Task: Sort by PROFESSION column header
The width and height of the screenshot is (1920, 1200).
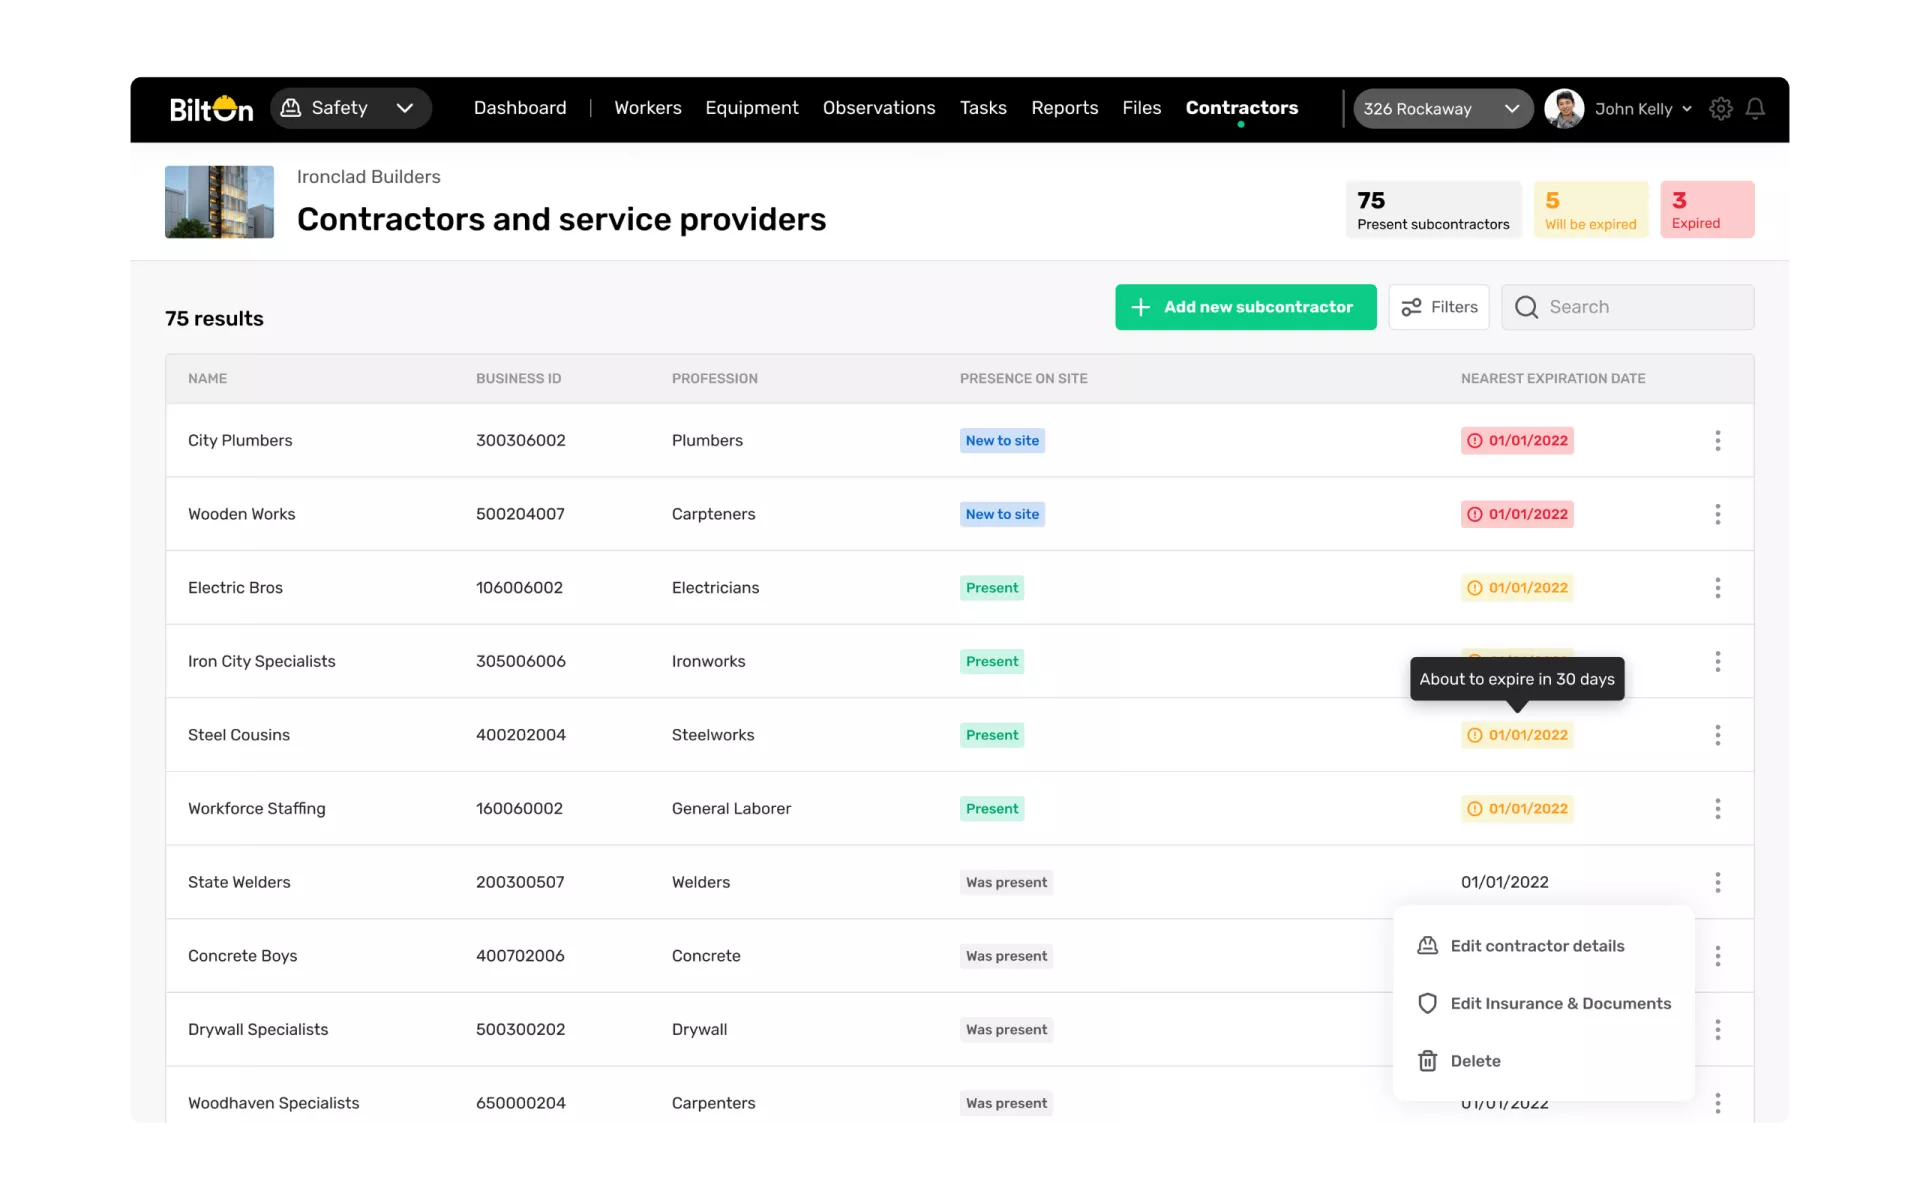Action: pyautogui.click(x=715, y=379)
